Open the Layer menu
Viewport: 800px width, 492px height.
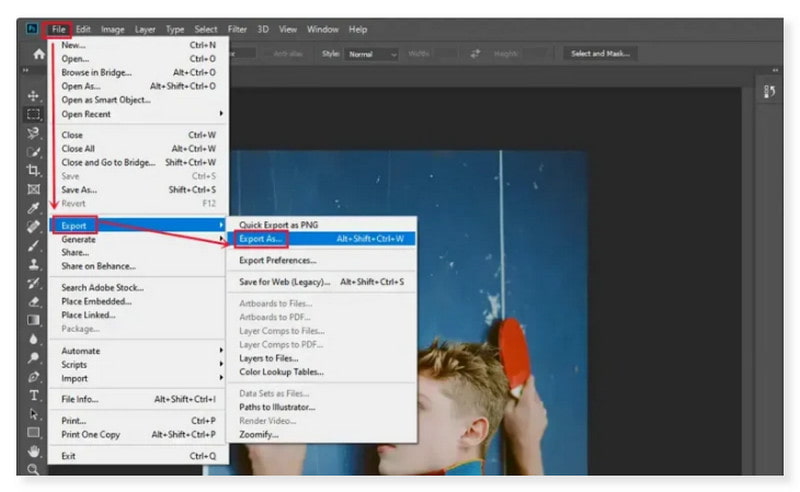point(145,29)
